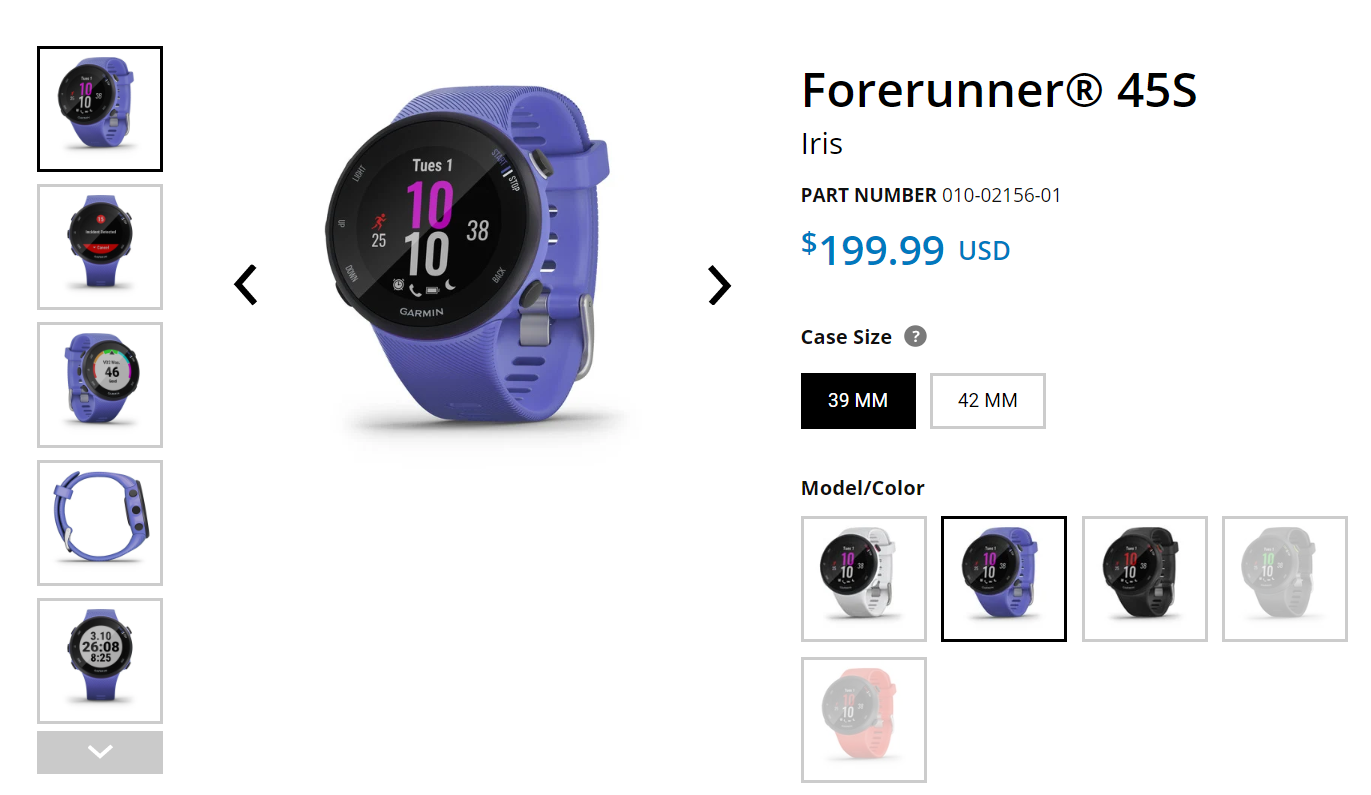This screenshot has height=795, width=1371.
Task: Choose the black watch color swatch
Action: coord(1145,579)
